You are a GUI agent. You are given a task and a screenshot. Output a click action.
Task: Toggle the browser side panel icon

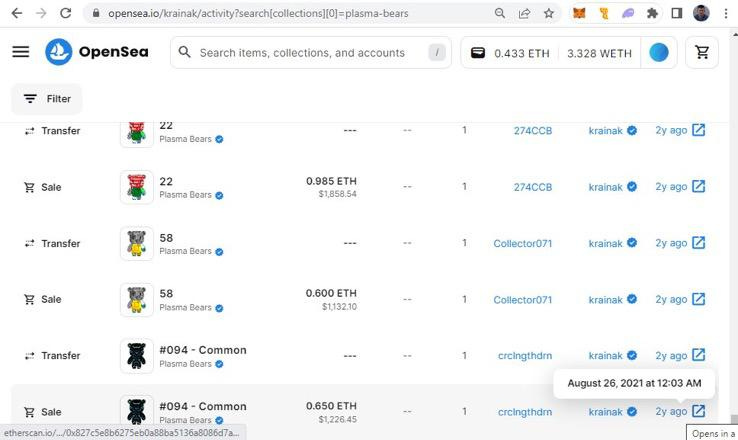point(677,13)
